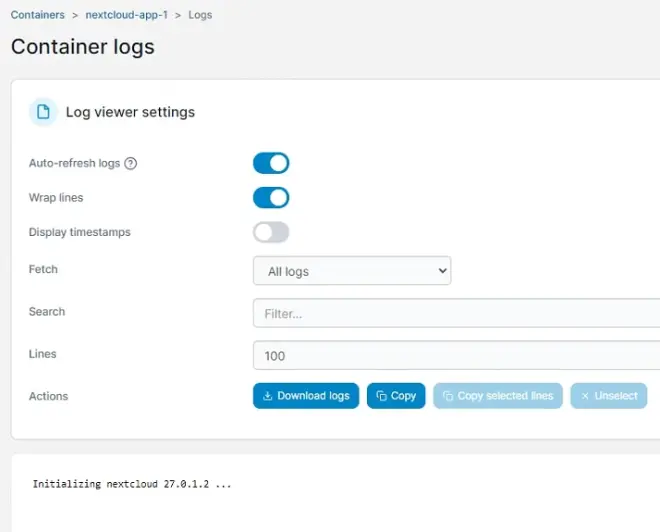Click the download arrow icon on Download logs
The height and width of the screenshot is (532, 660).
[x=267, y=396]
